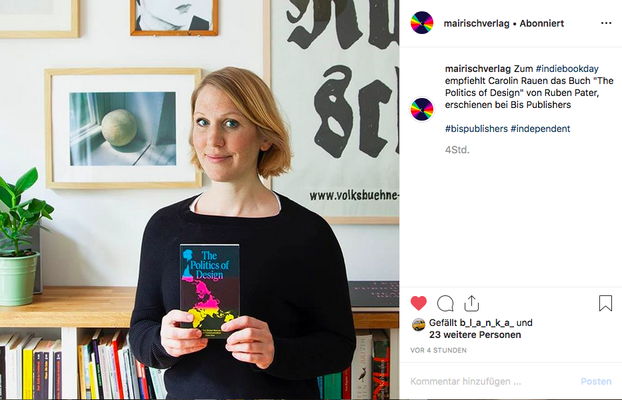
Task: Open the #independent hashtag
Action: click(x=540, y=129)
